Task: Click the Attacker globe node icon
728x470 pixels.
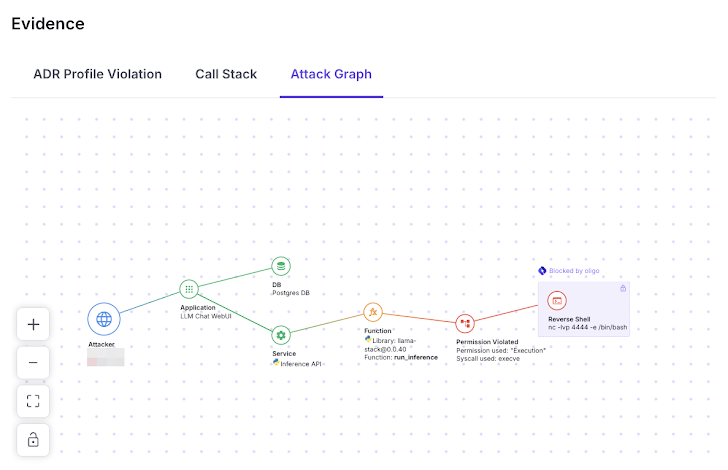Action: click(104, 319)
